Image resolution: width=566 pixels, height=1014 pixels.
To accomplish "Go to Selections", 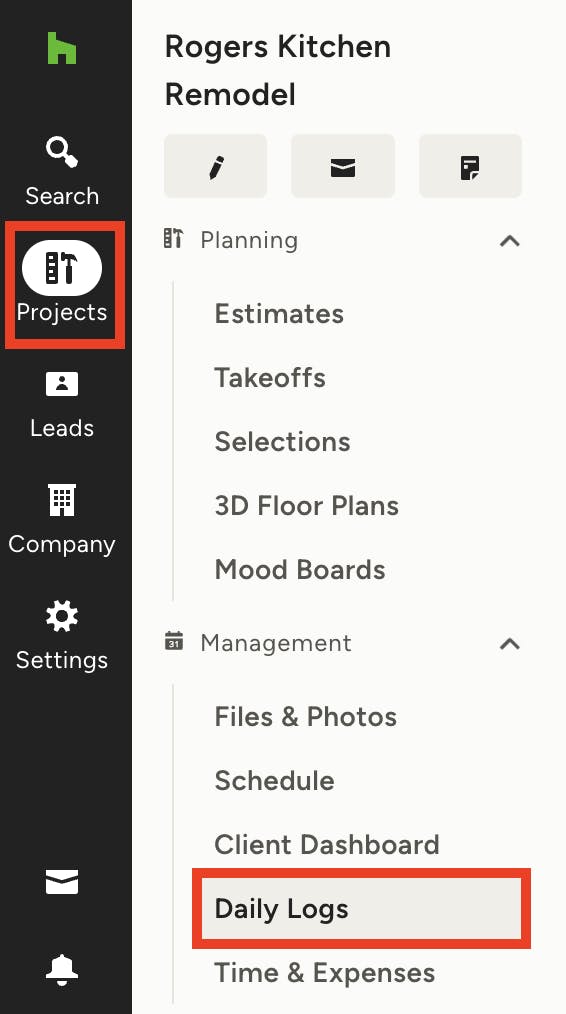I will click(x=282, y=442).
